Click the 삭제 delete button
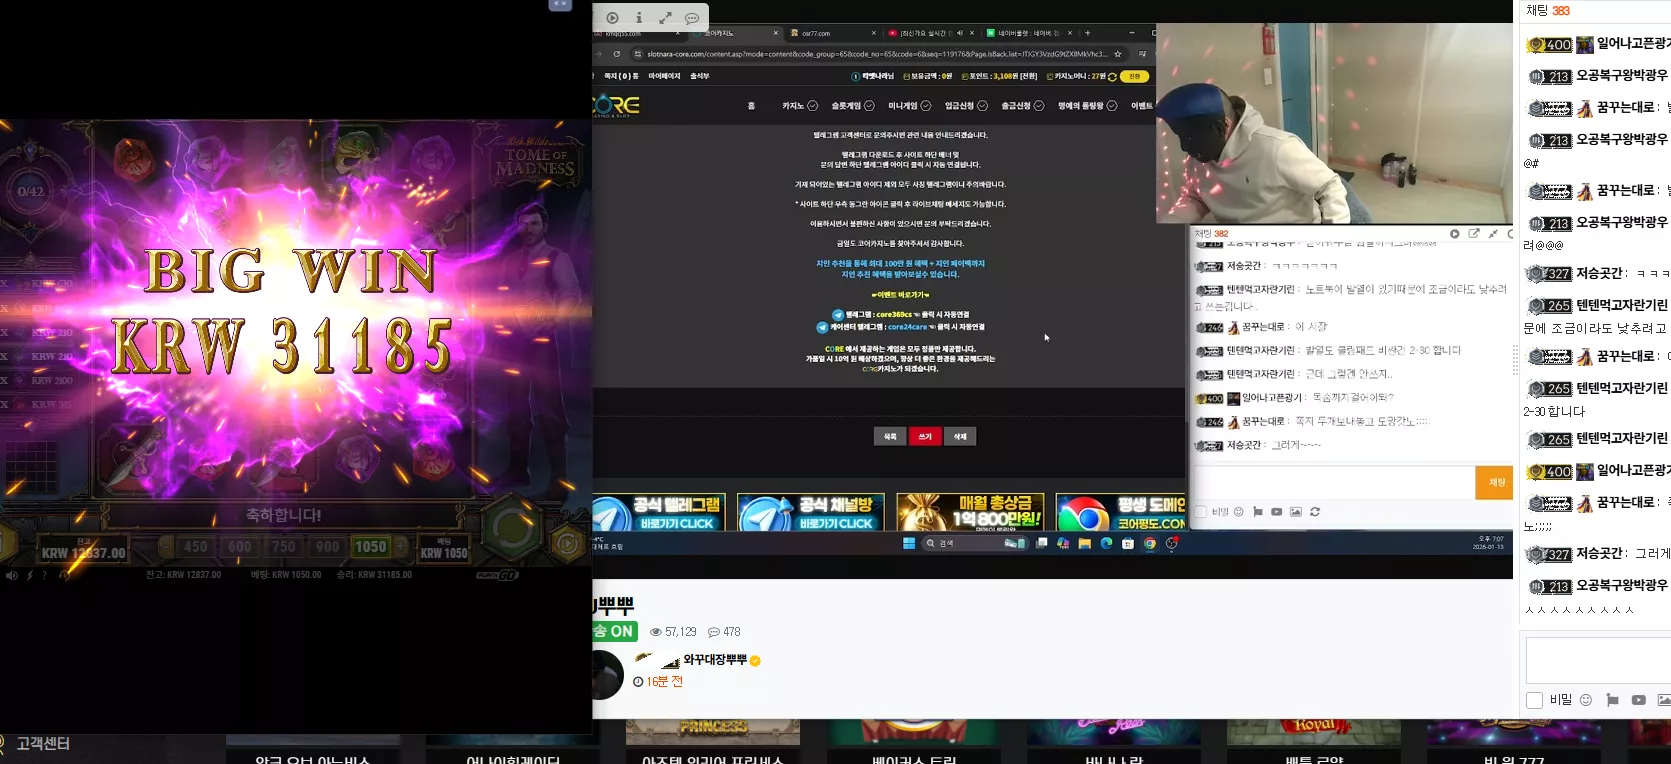1671x764 pixels. pyautogui.click(x=960, y=436)
